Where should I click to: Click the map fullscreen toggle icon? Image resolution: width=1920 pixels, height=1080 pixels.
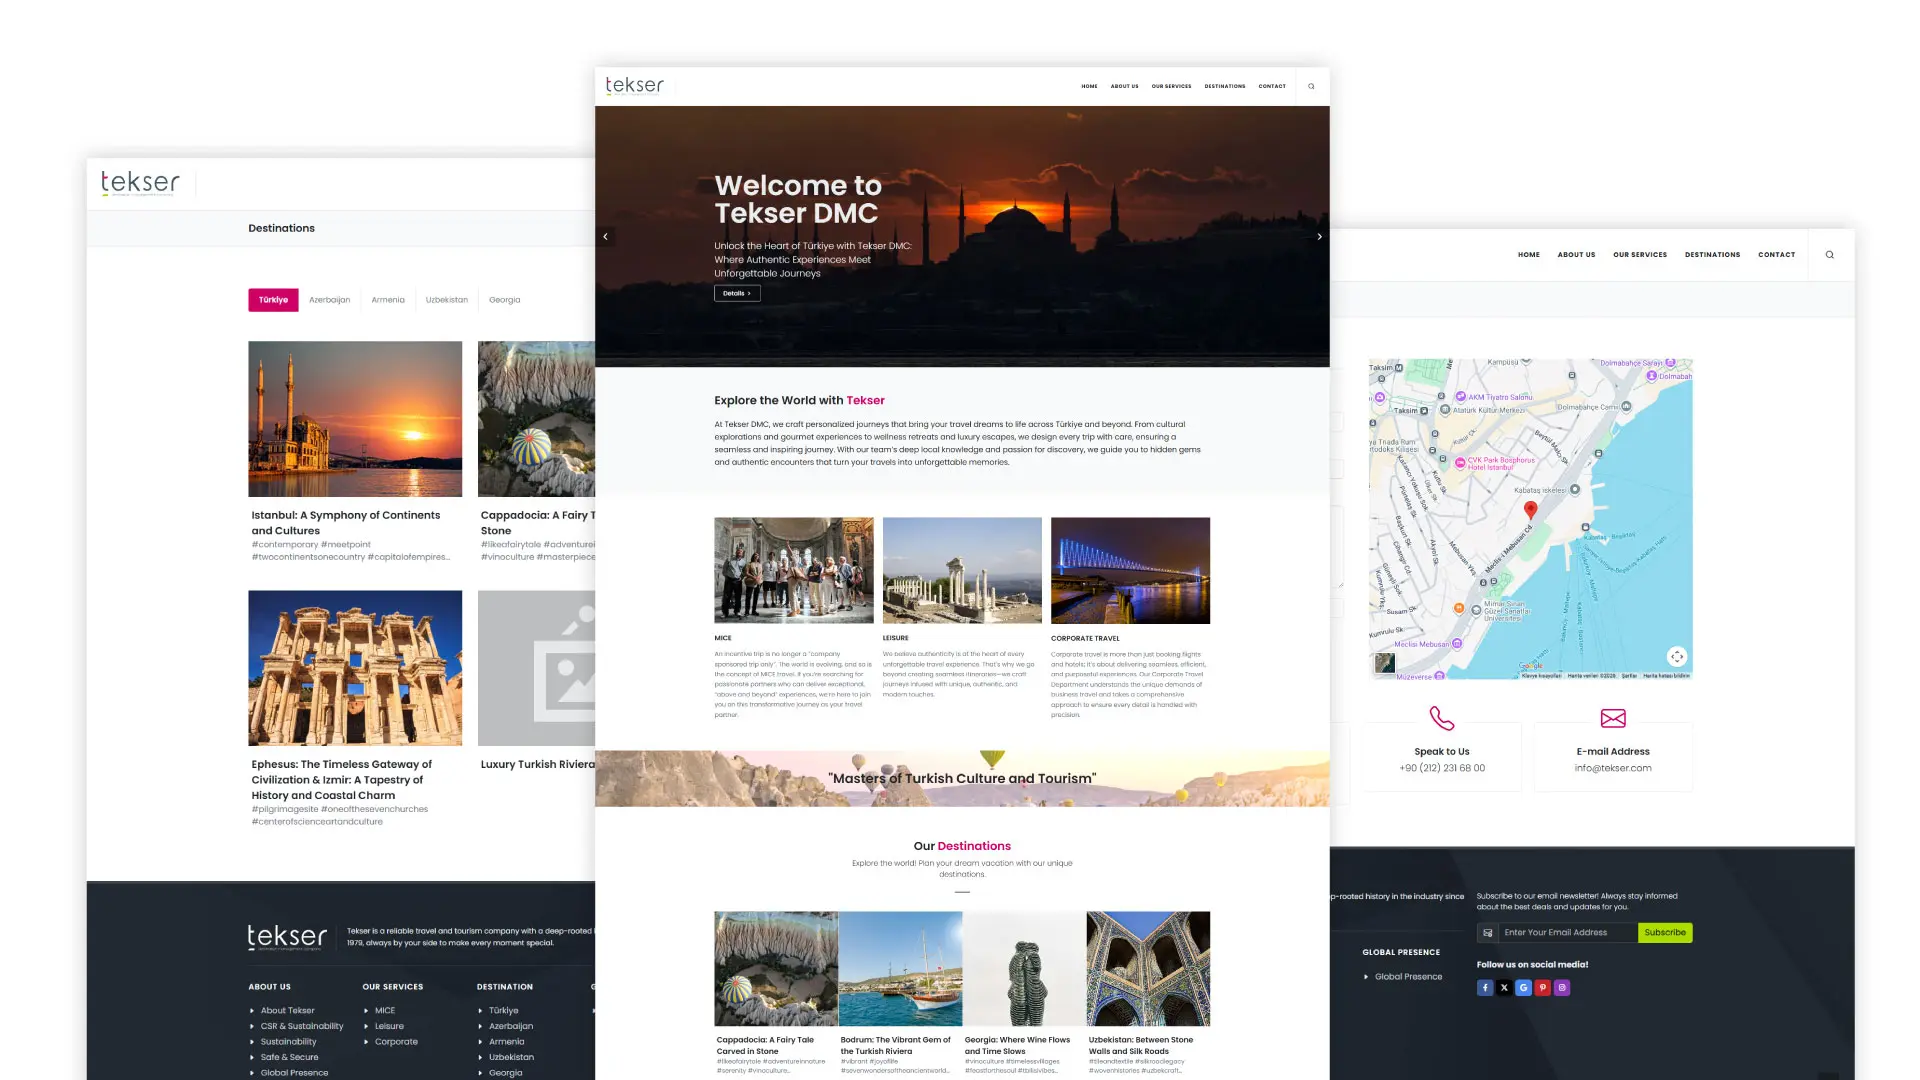(1677, 657)
